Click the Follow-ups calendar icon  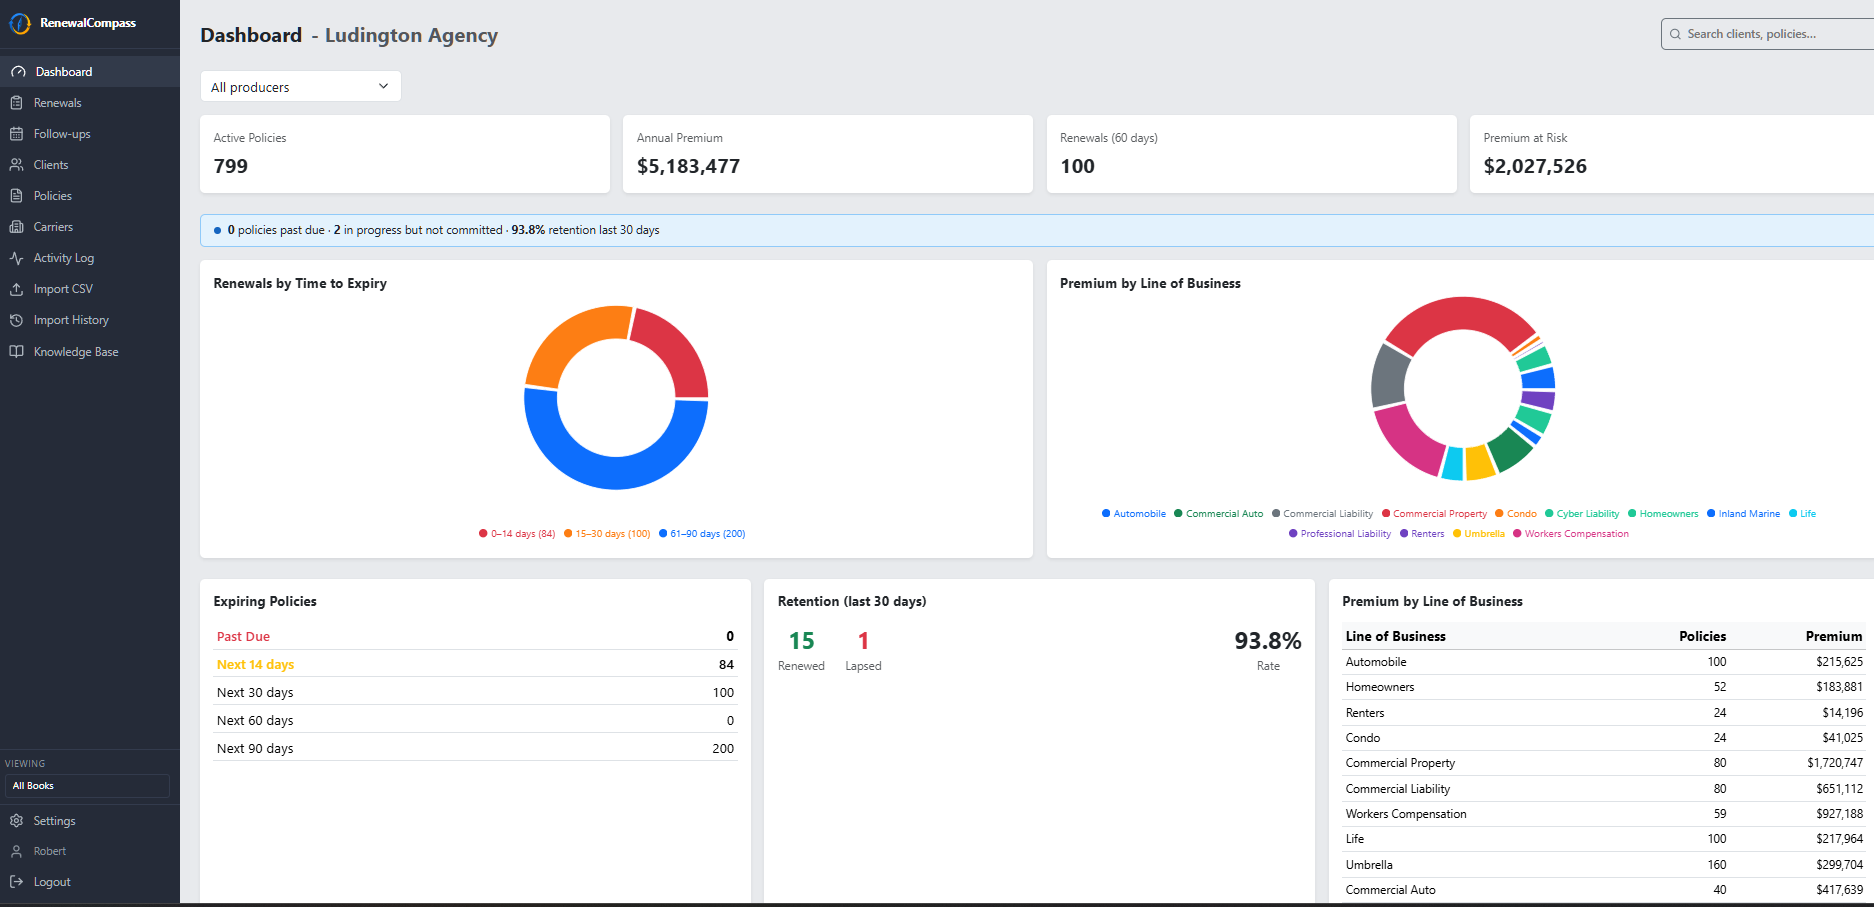[16, 134]
